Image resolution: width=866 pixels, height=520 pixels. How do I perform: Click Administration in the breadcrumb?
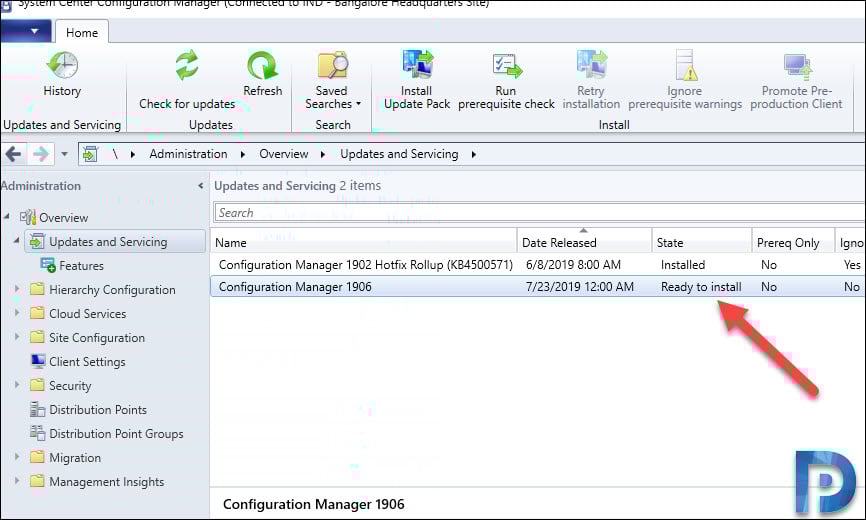pyautogui.click(x=188, y=154)
